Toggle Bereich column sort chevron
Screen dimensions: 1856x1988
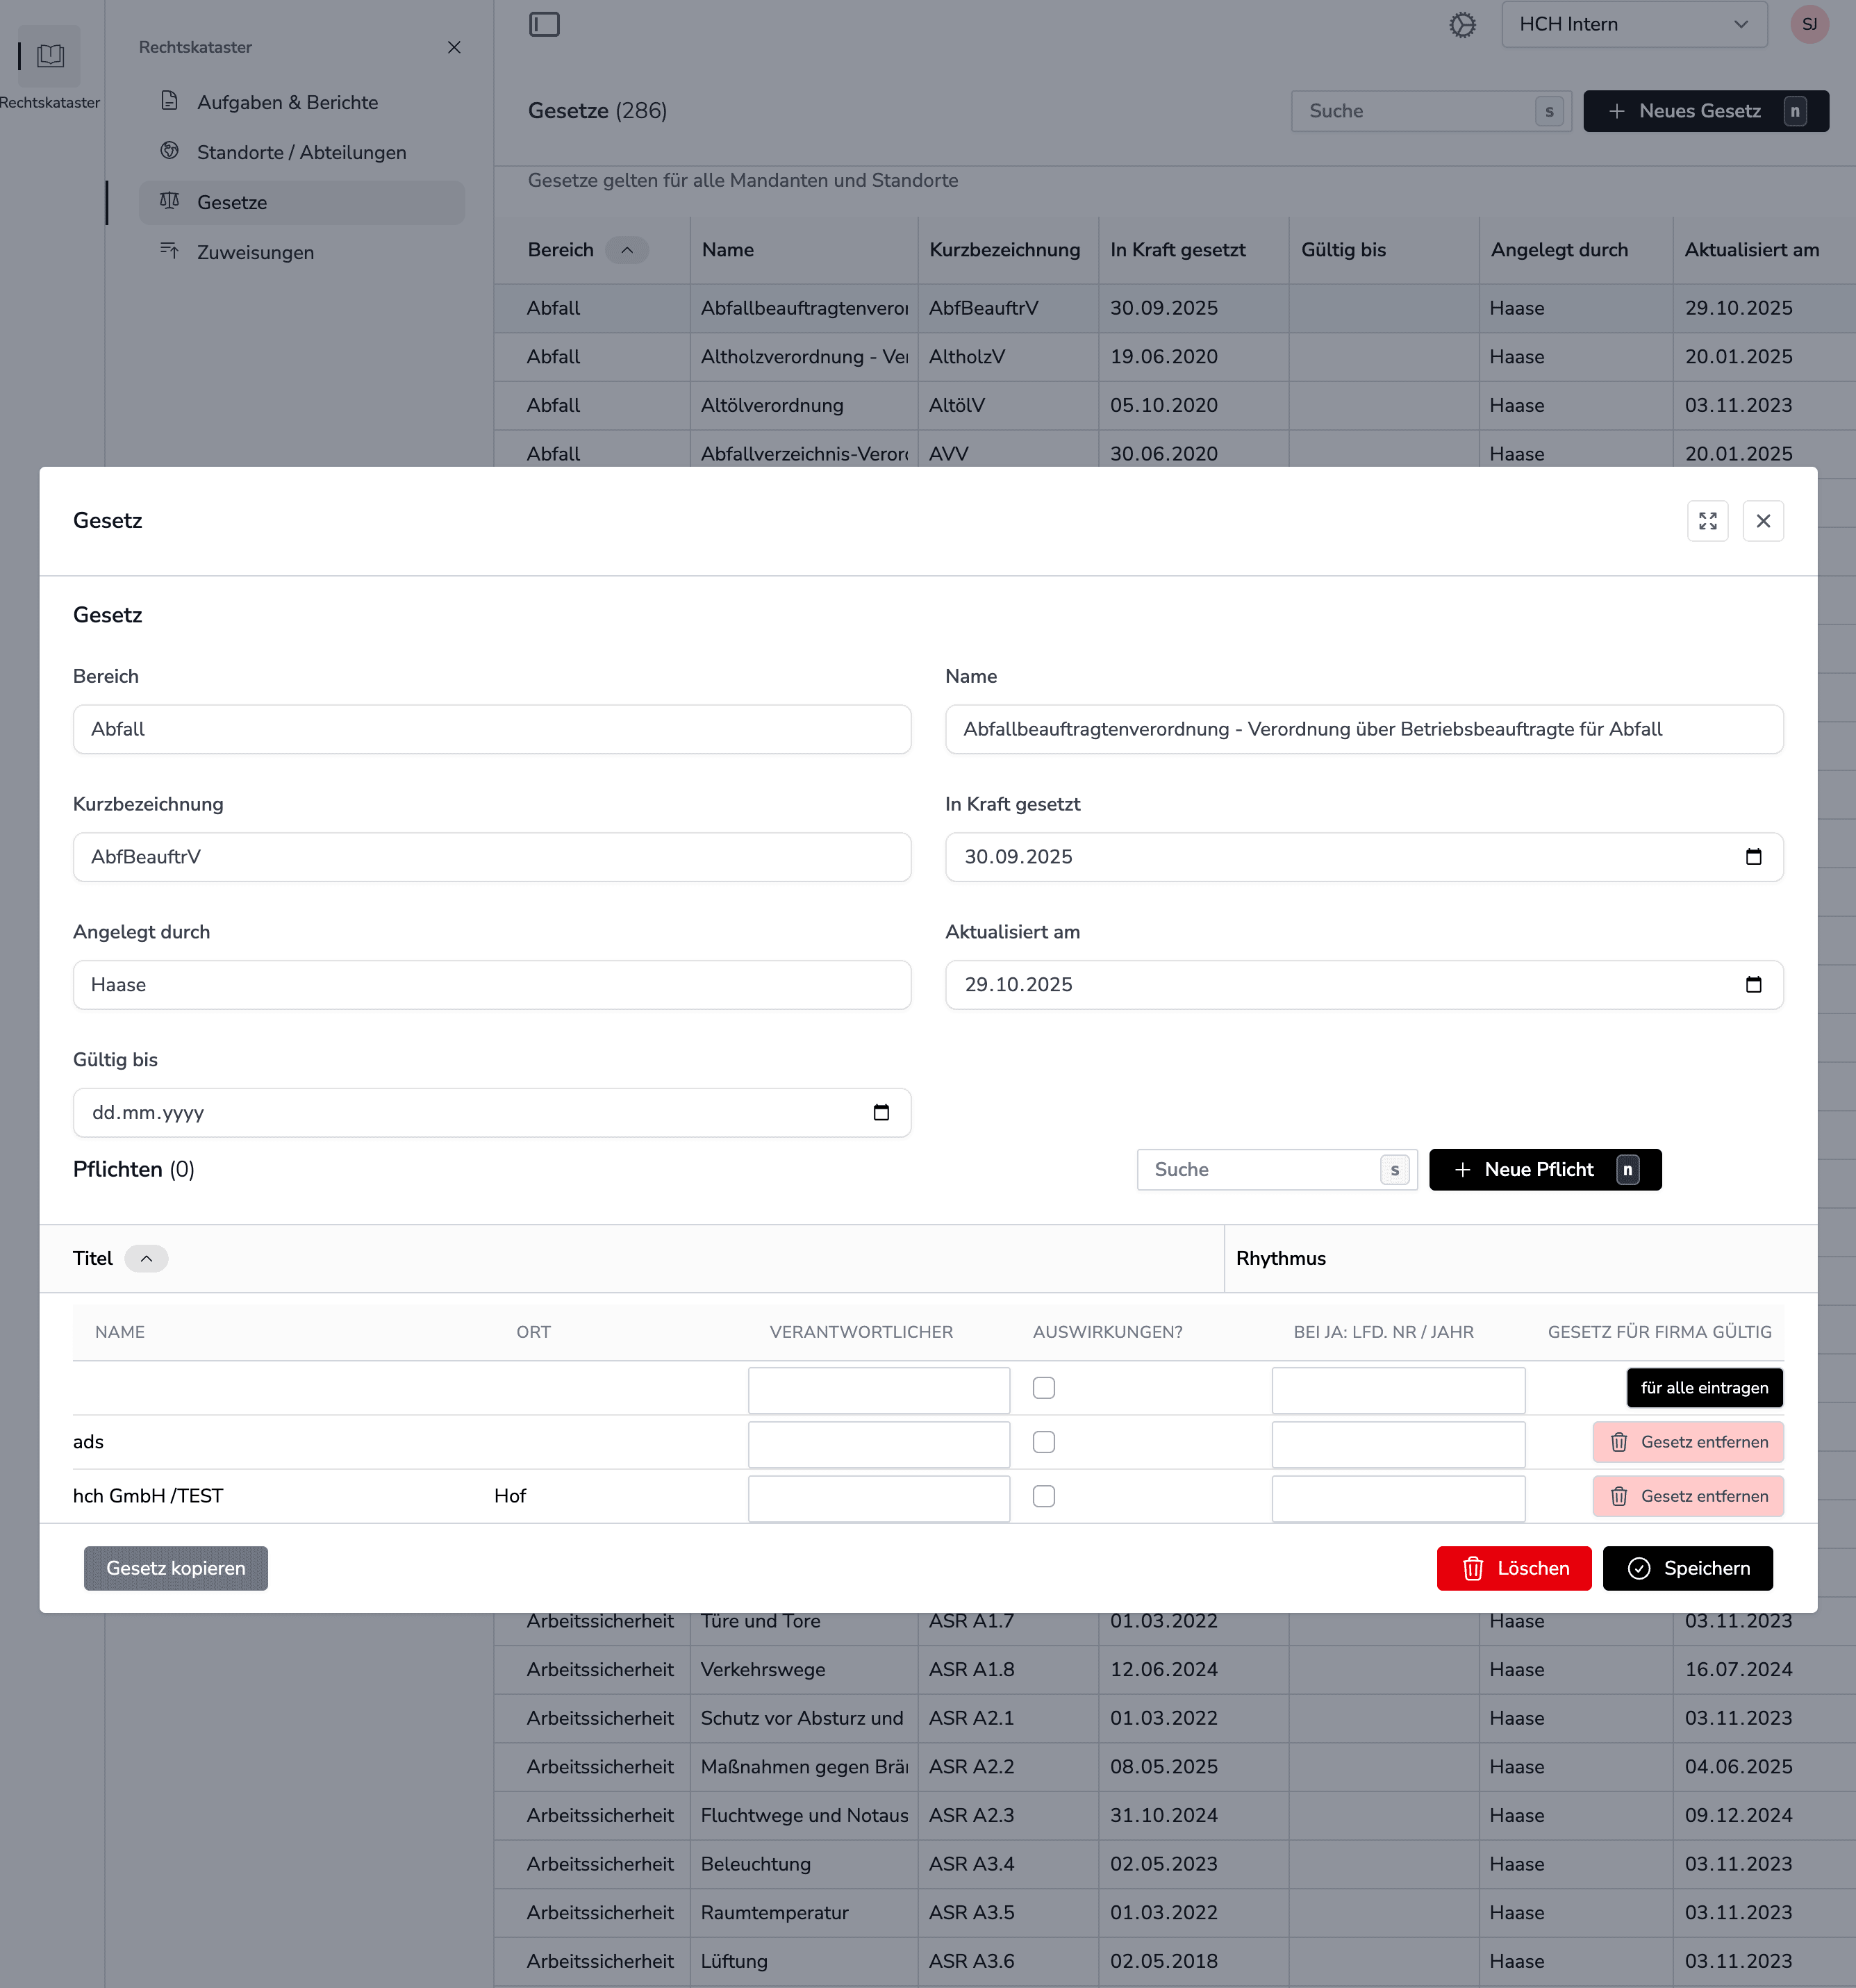[627, 250]
